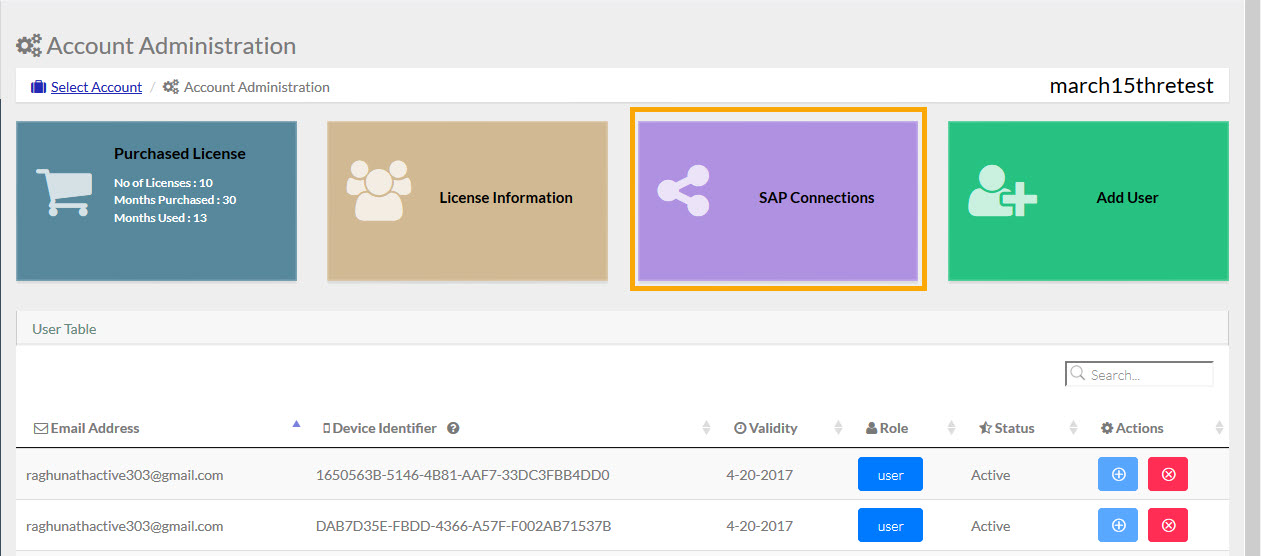Open the Select Account breadcrumb link
Viewport: 1261px width, 556px height.
[96, 87]
